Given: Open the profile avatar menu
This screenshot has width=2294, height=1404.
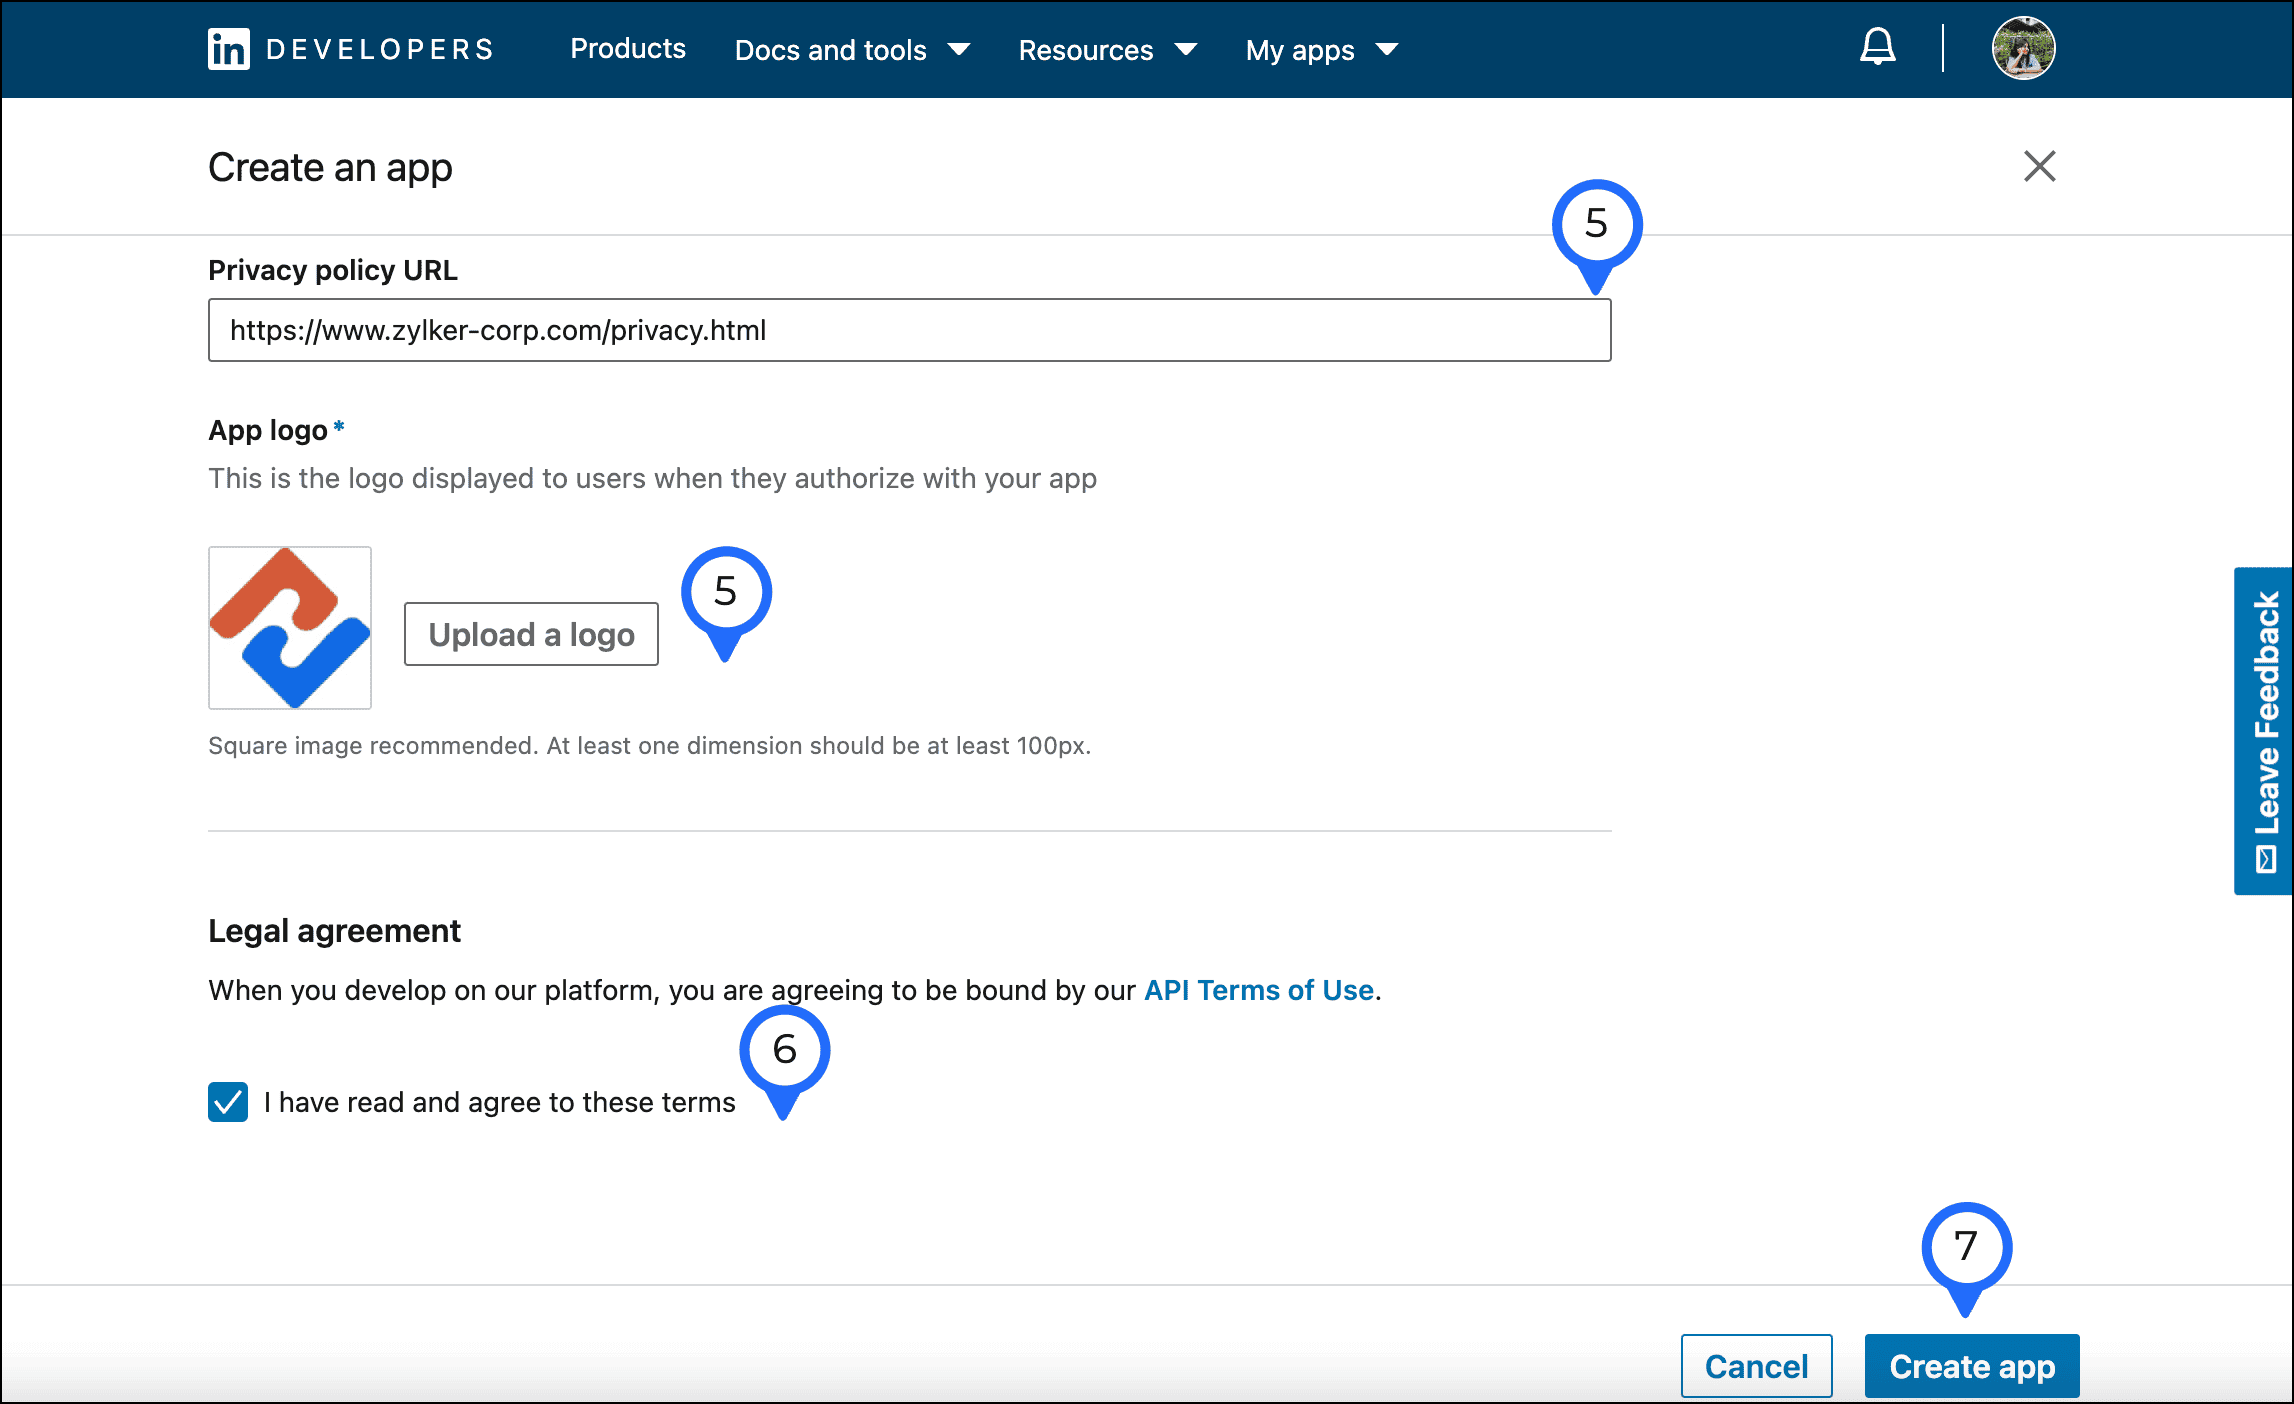Looking at the screenshot, I should (x=2022, y=48).
